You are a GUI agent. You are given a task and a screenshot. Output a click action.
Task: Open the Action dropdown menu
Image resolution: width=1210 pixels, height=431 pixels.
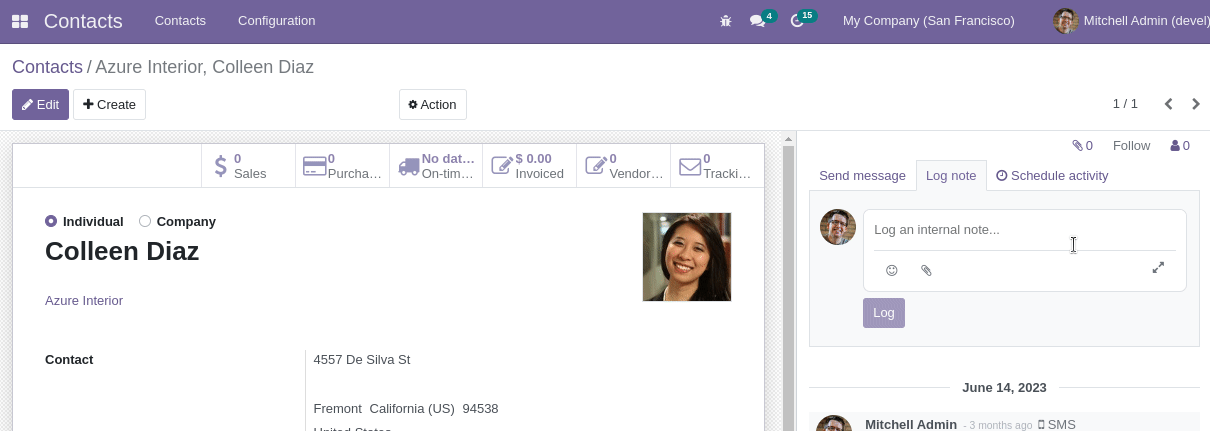tap(433, 104)
